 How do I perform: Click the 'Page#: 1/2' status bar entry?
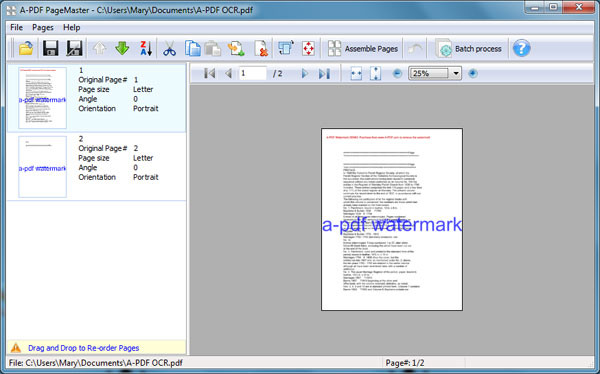405,363
